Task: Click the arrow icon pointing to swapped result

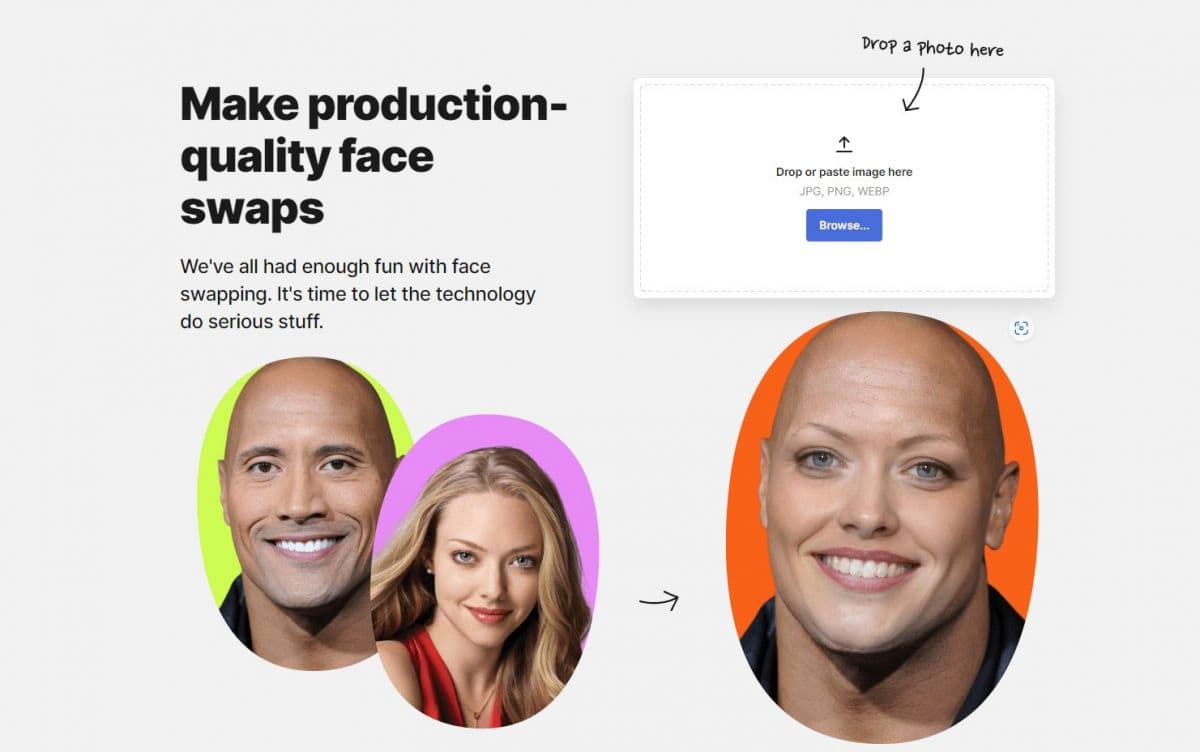Action: click(x=659, y=600)
